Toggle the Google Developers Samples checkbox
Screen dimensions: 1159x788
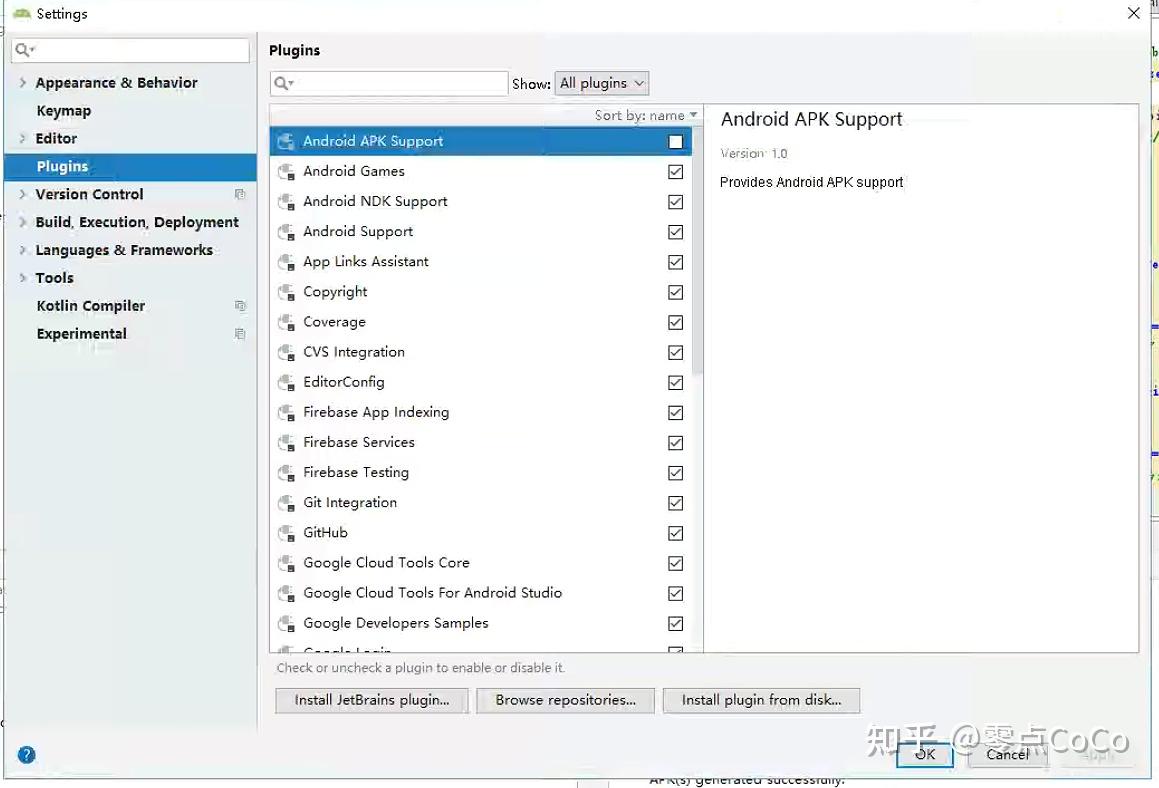[x=676, y=624]
